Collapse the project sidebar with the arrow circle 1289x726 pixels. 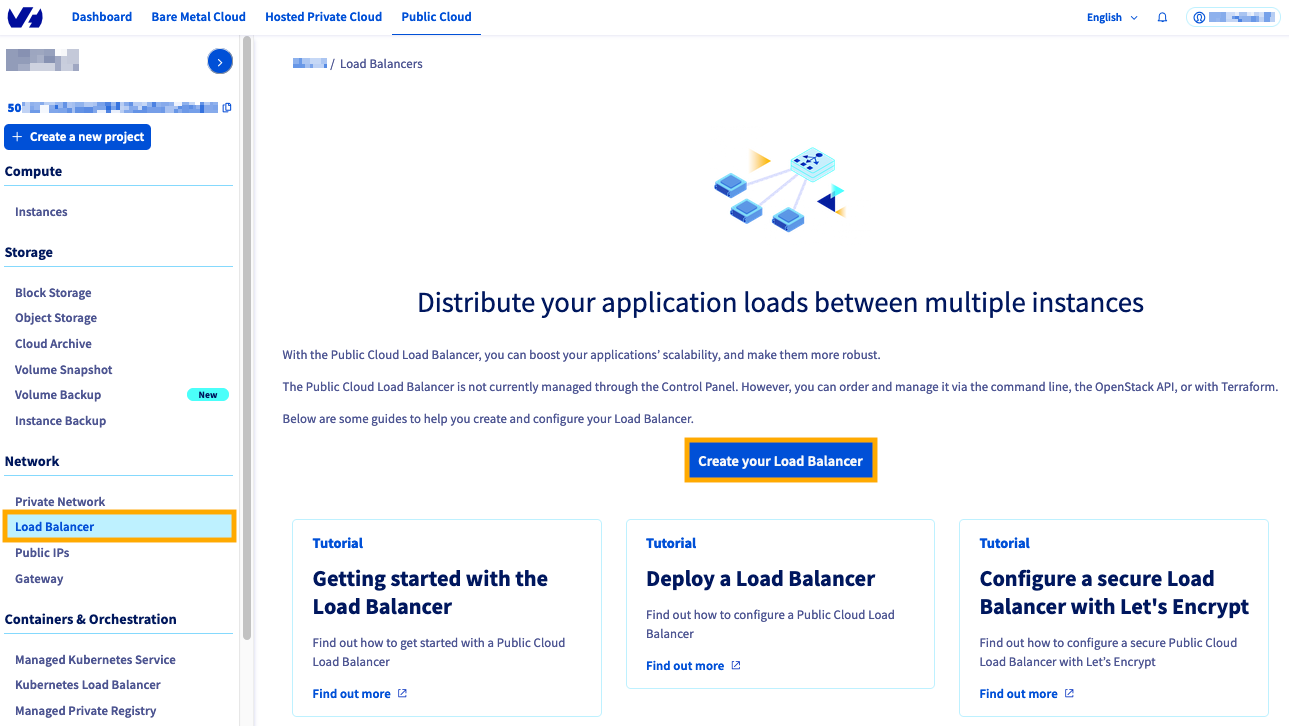click(x=220, y=61)
